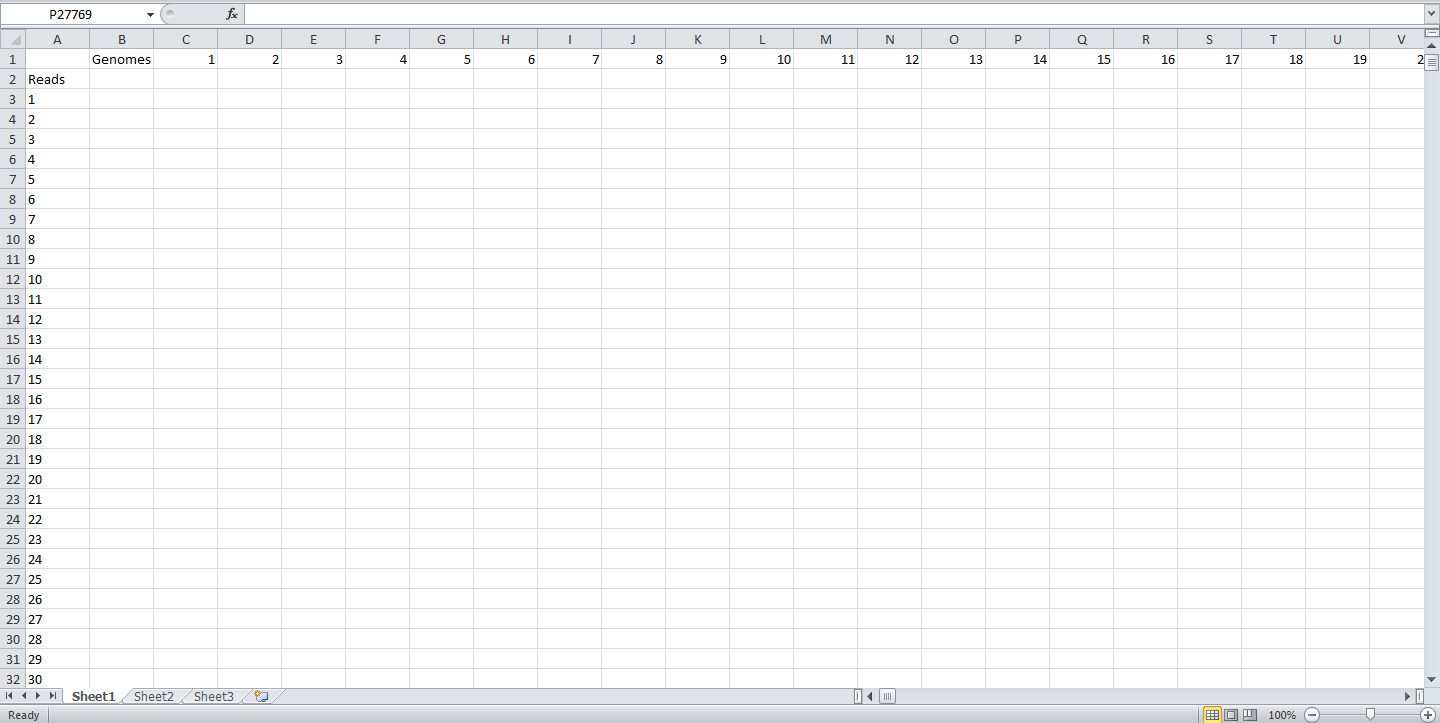Switch to Sheet2 tab
1440x723 pixels.
coord(154,696)
